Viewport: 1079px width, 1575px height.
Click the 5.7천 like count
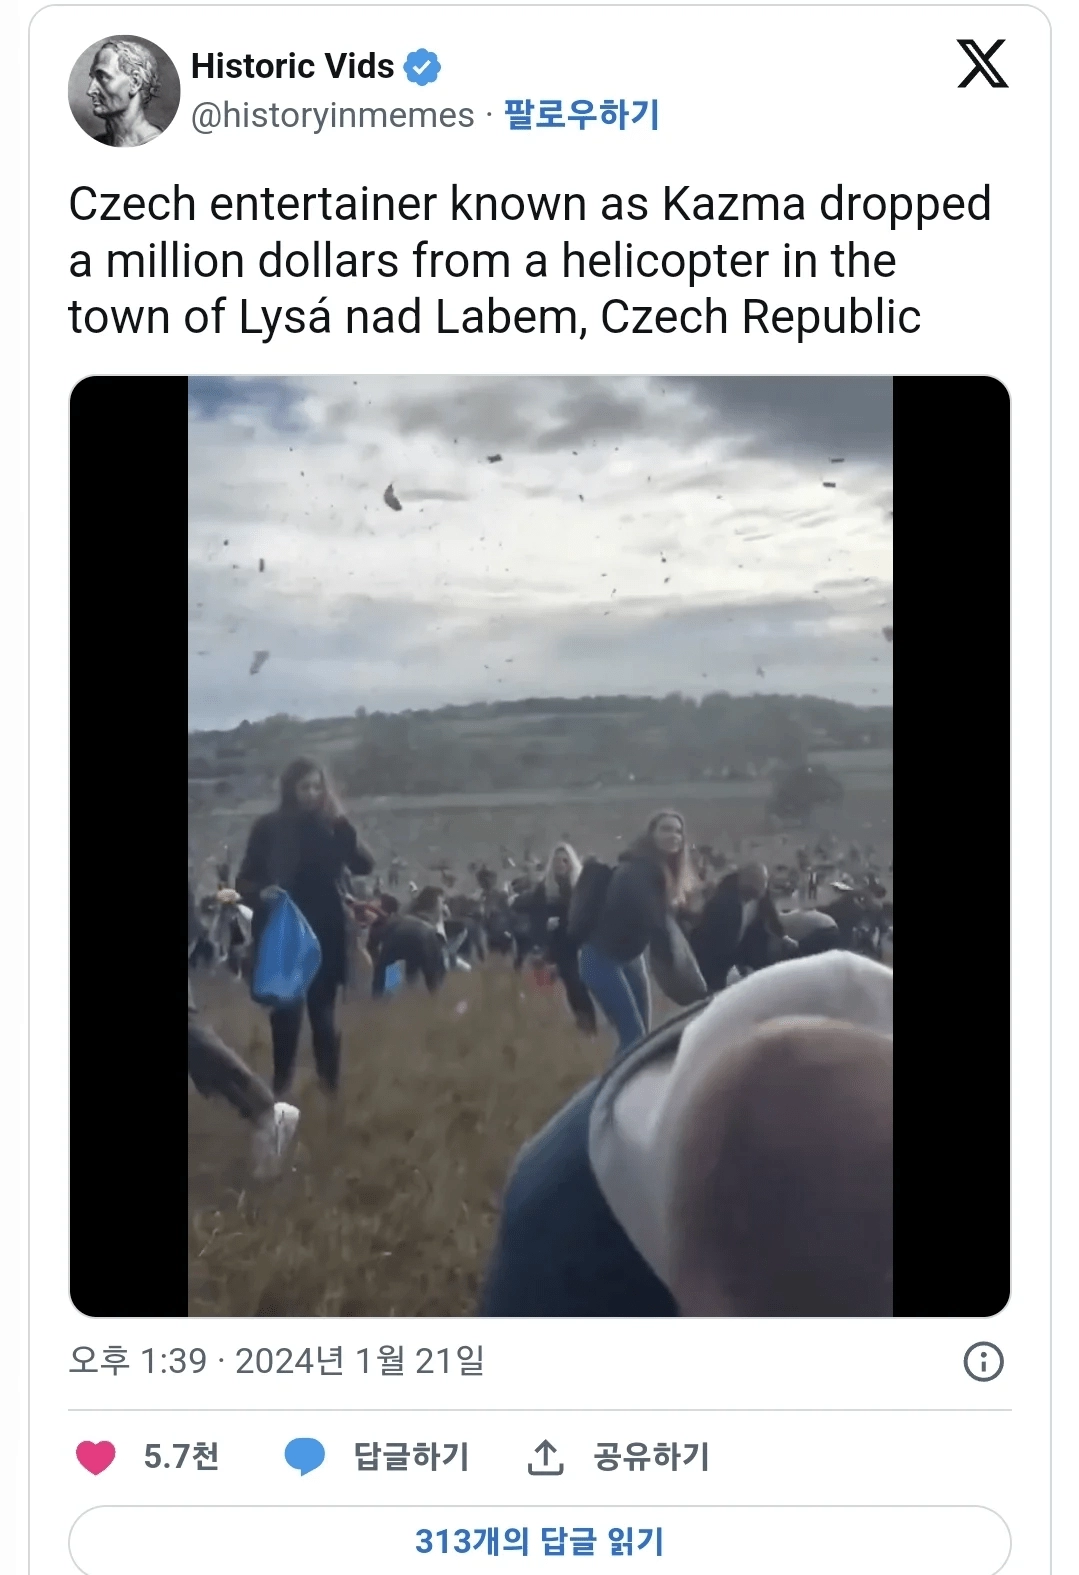[181, 1456]
